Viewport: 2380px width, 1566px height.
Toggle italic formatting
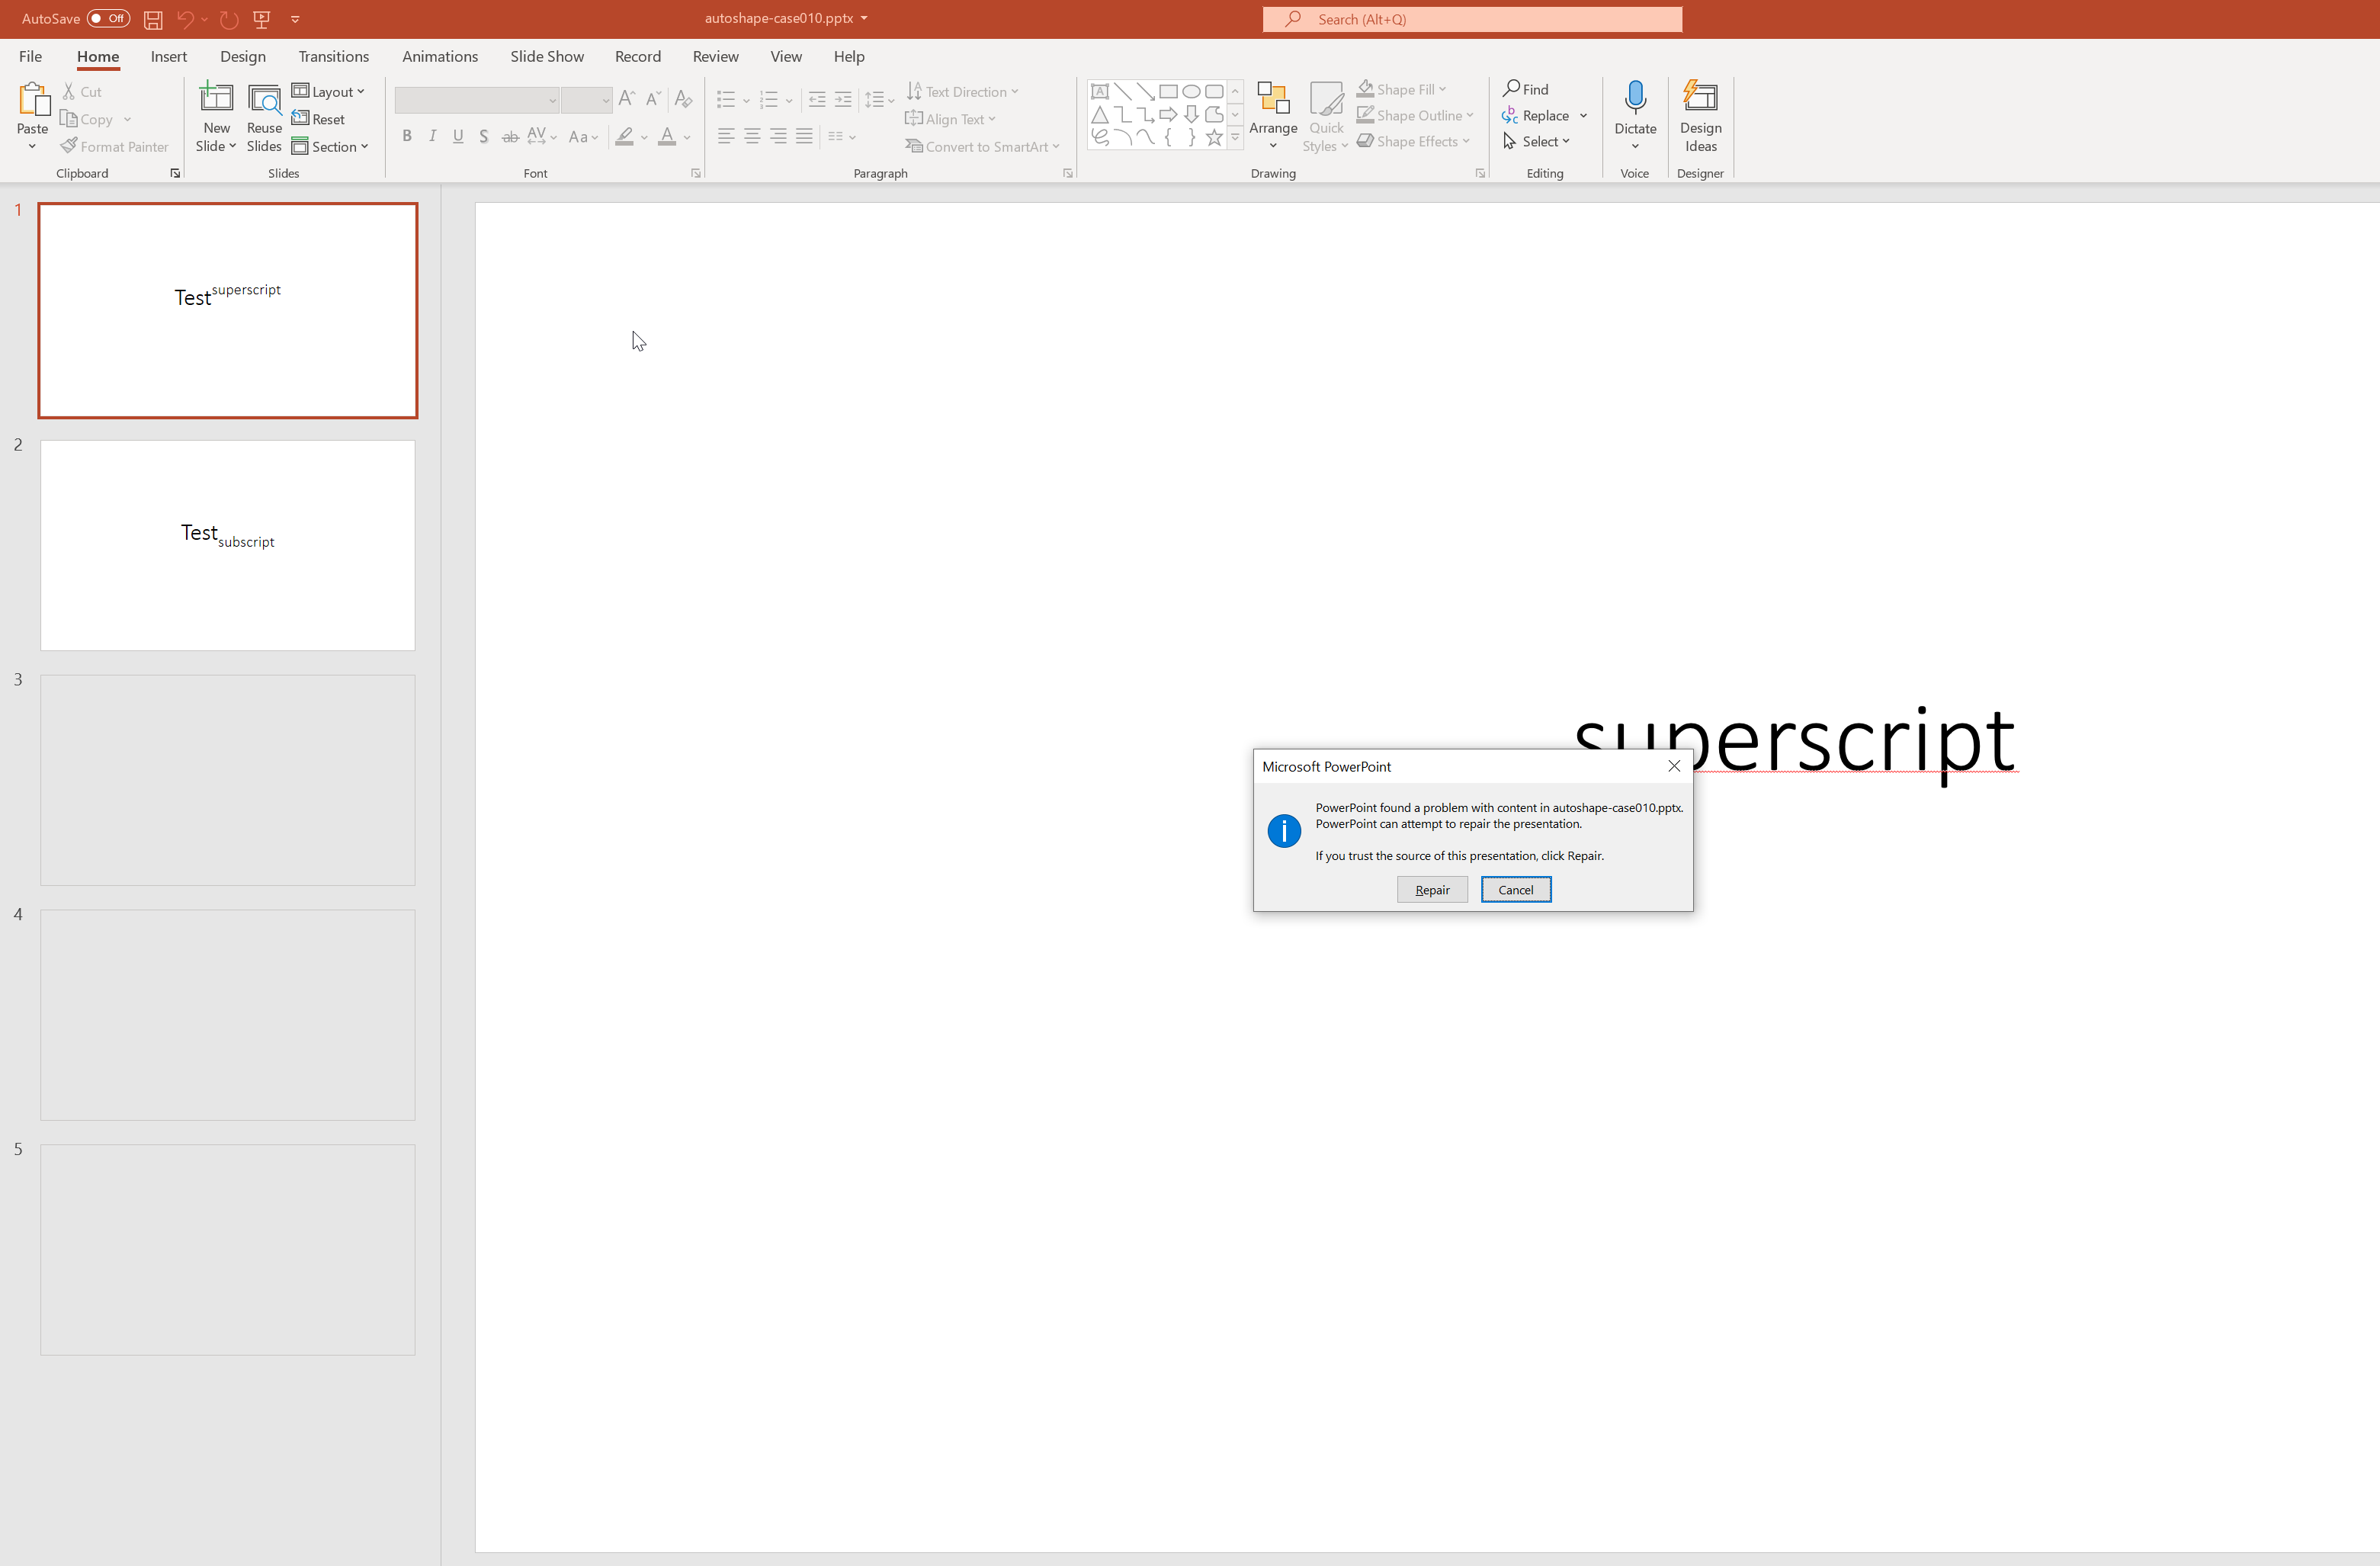tap(432, 136)
